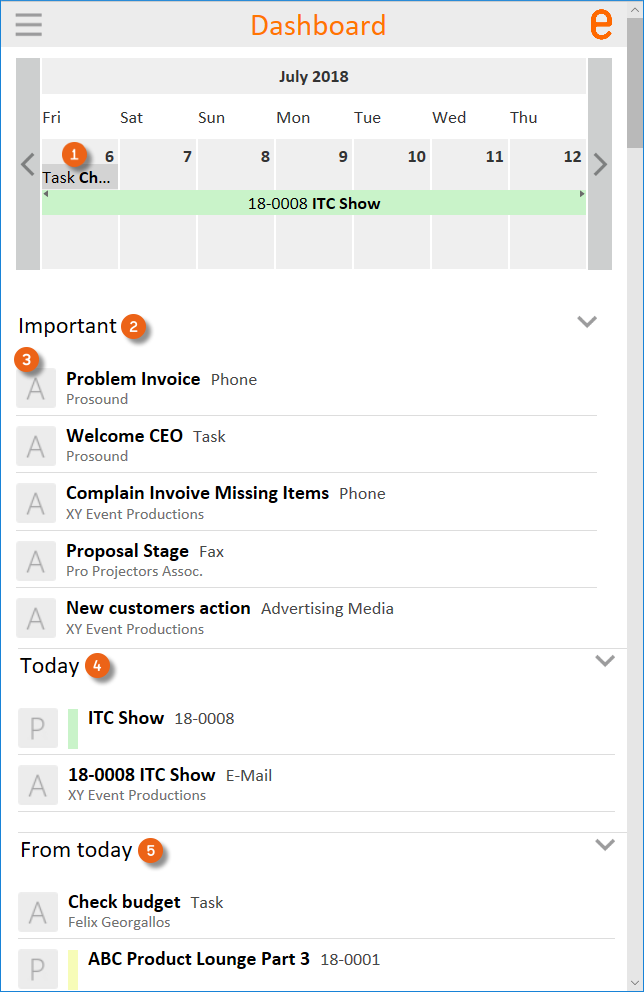Viewport: 644px width, 992px height.
Task: Go to previous week in calendar
Action: tap(28, 164)
